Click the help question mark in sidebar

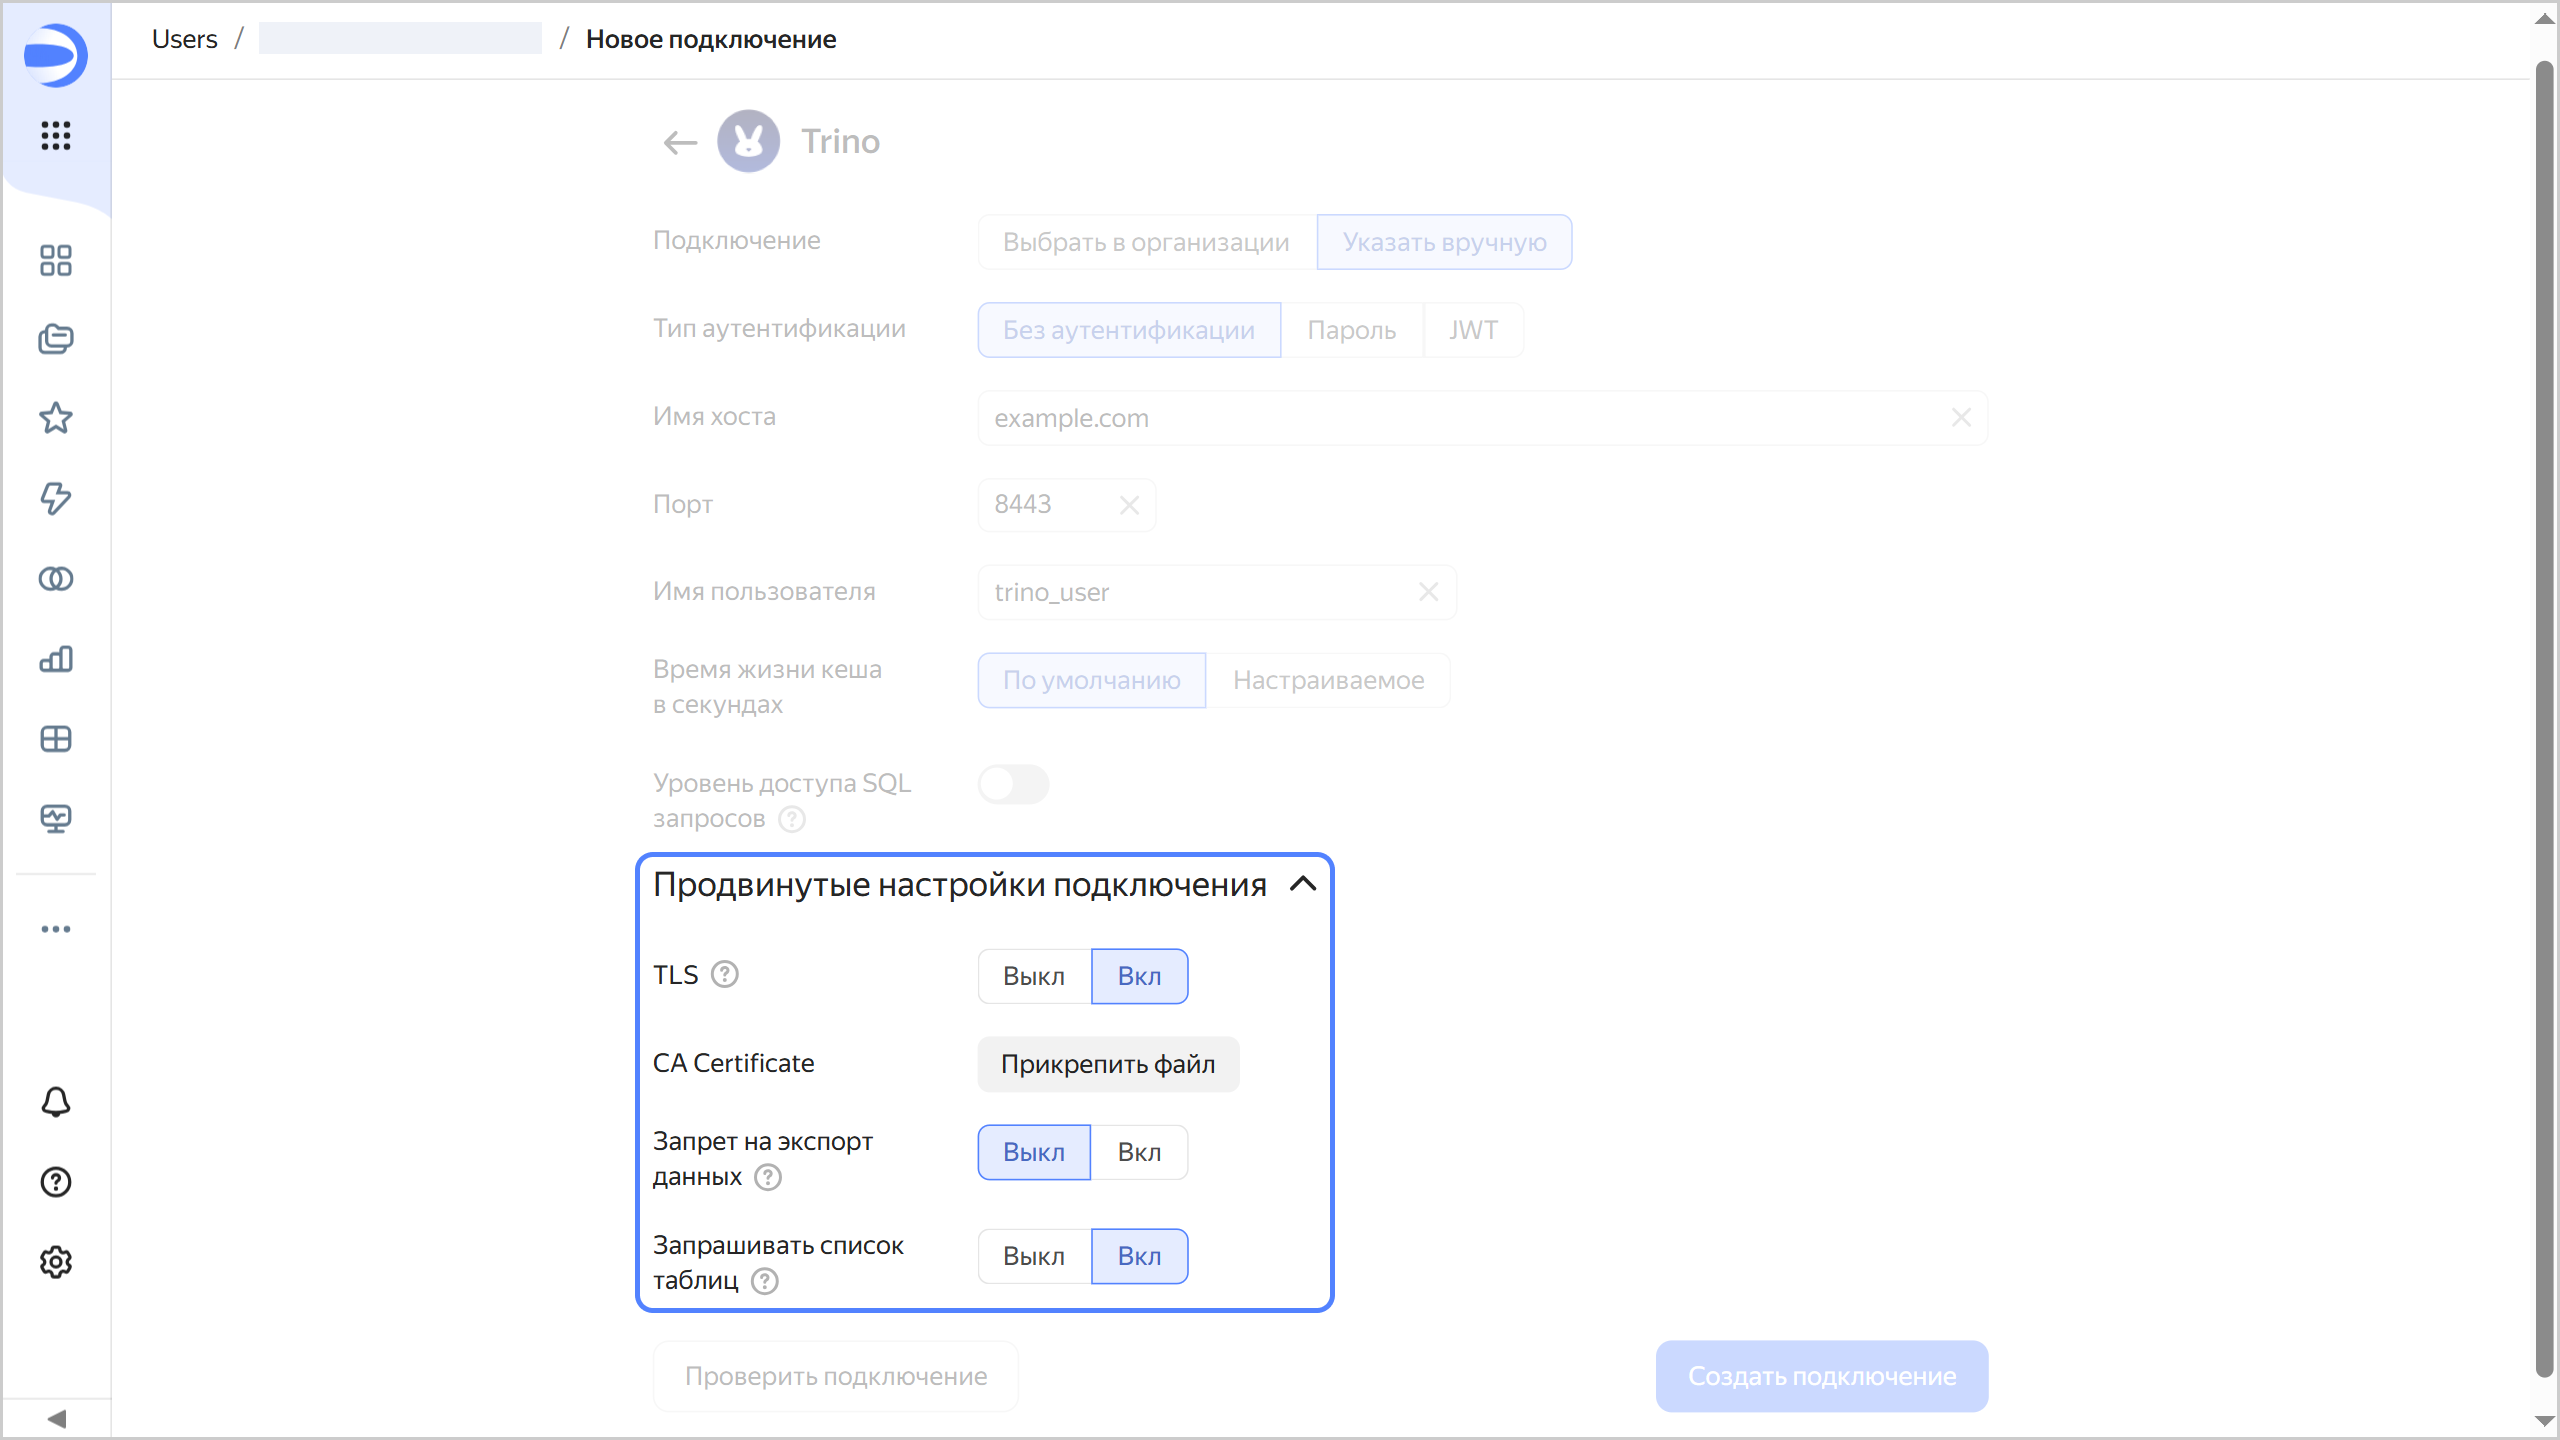(56, 1182)
